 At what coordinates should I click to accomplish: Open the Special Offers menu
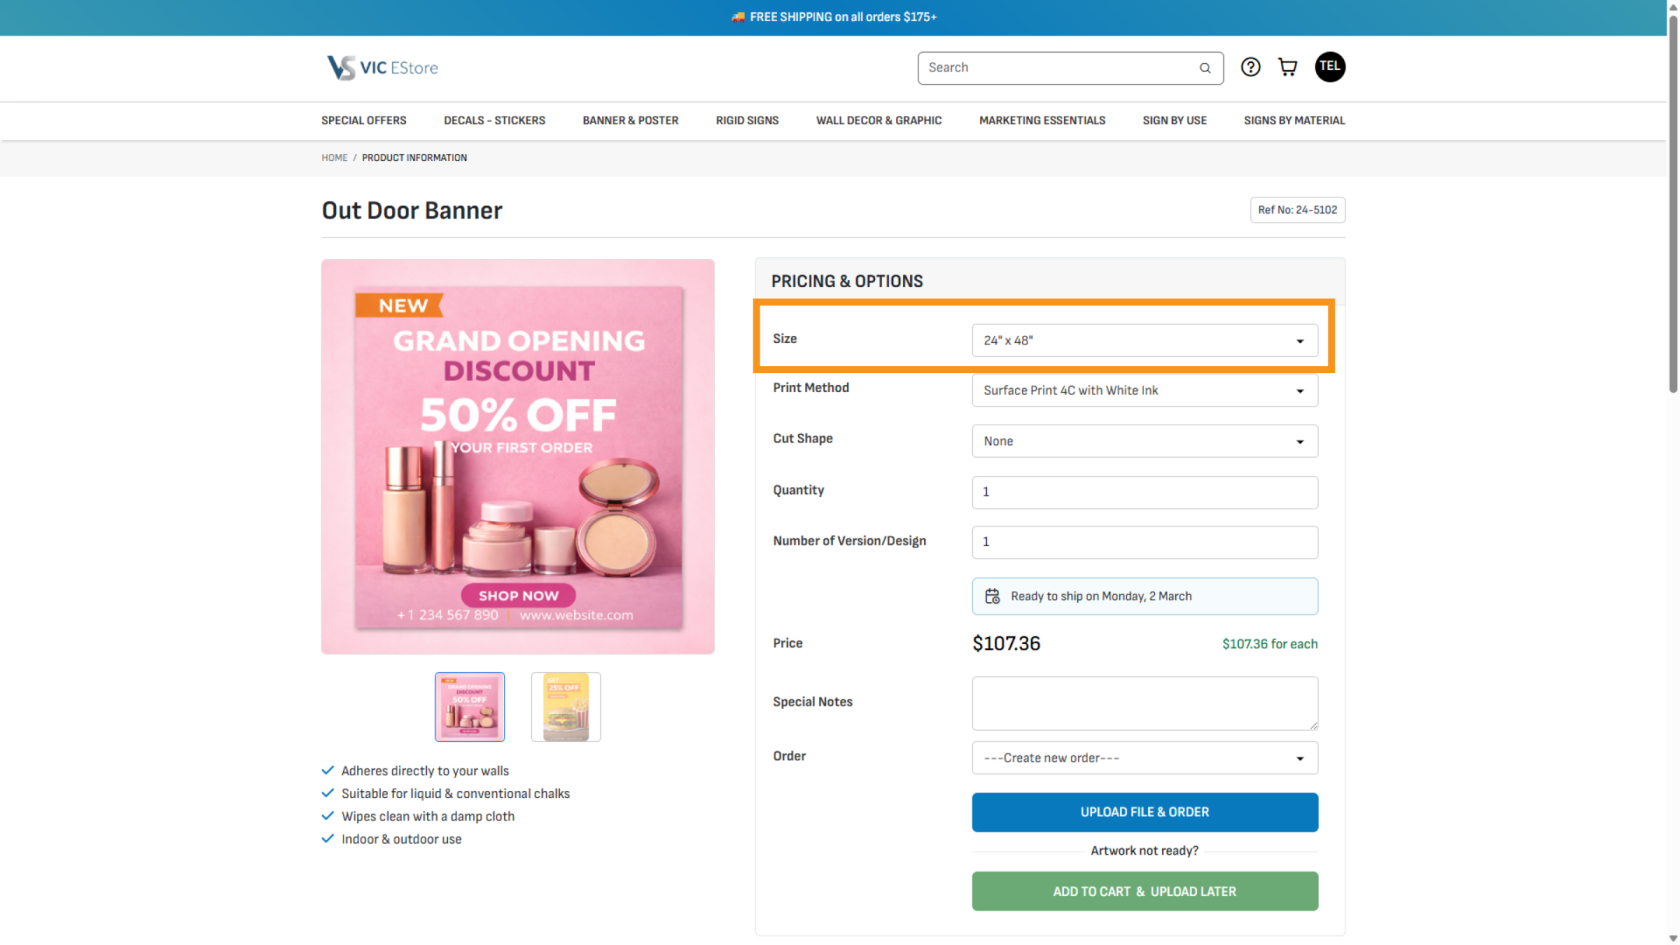pyautogui.click(x=364, y=121)
